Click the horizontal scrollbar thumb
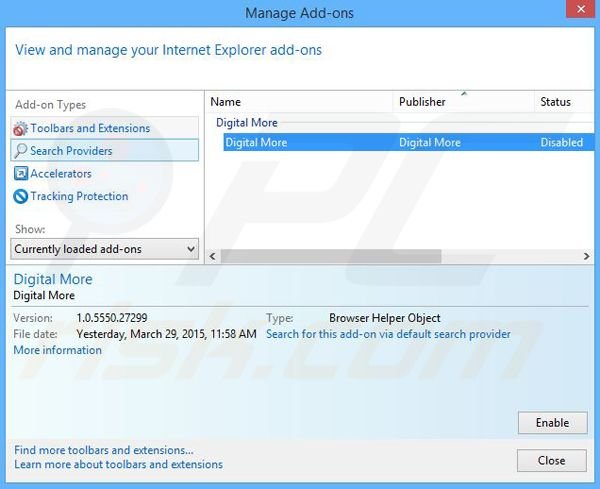Screen dimensions: 600x489 point(331,256)
